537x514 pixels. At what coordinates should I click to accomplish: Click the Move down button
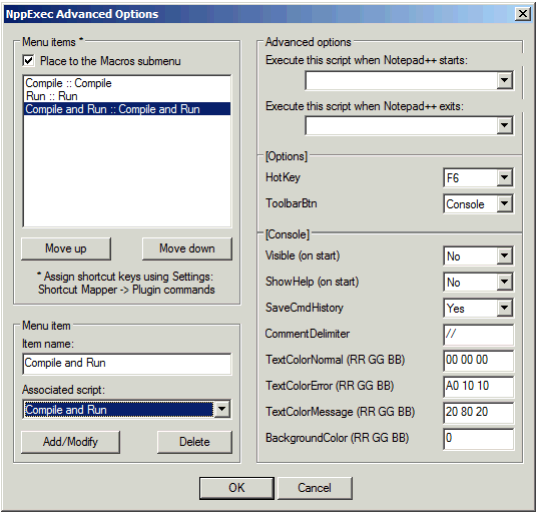point(187,248)
